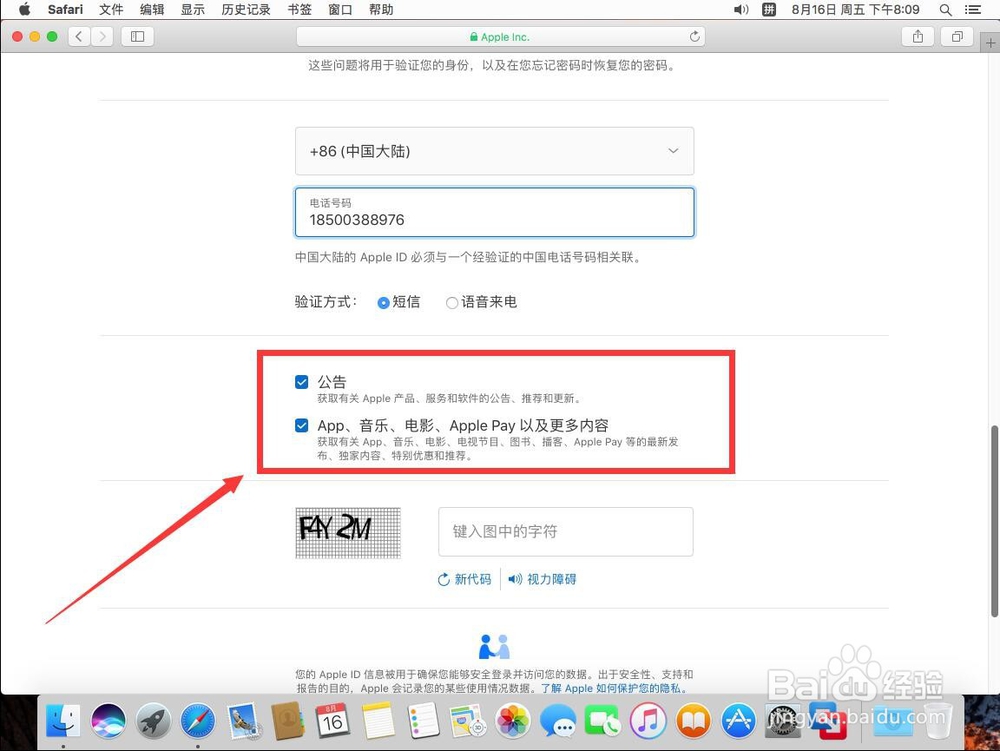Uncheck the App、音乐、电影 checkbox
Viewport: 1000px width, 751px height.
pyautogui.click(x=302, y=425)
